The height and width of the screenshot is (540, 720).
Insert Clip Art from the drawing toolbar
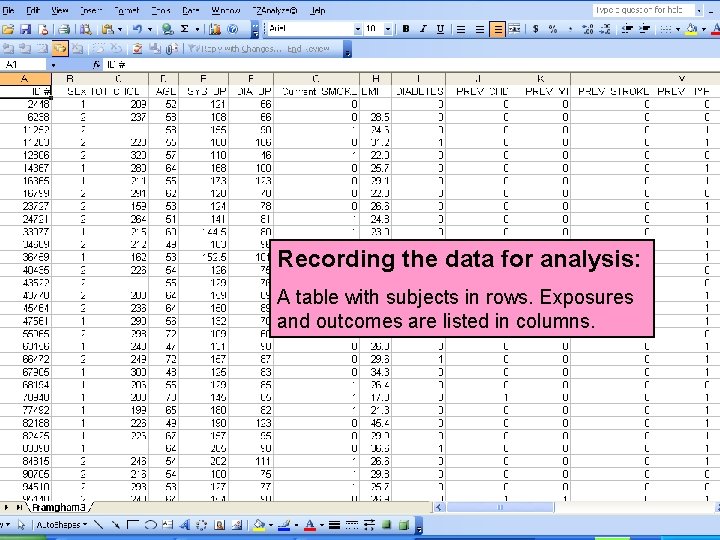click(219, 524)
